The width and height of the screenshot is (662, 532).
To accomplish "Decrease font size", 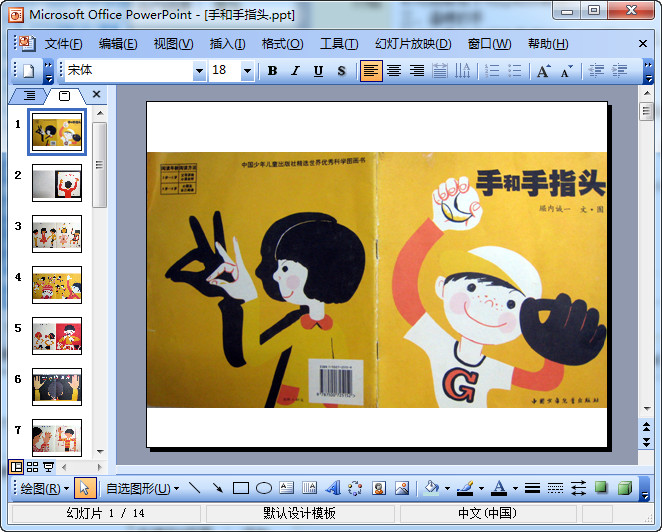I will pos(567,71).
